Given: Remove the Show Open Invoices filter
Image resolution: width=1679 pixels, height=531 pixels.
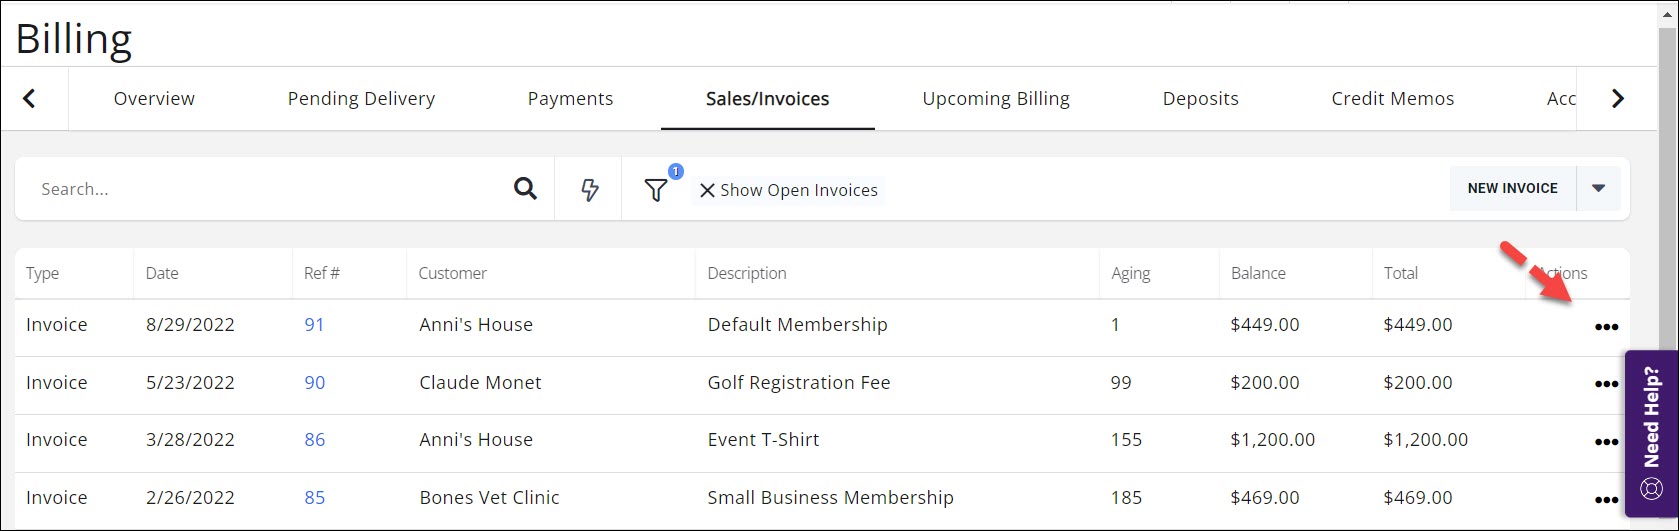Looking at the screenshot, I should [707, 190].
